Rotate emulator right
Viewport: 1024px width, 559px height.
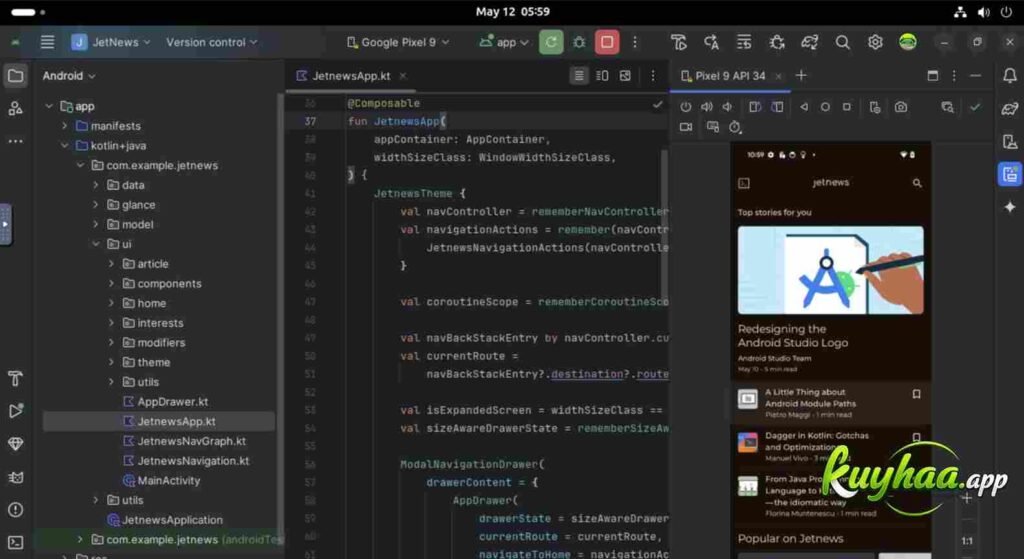click(777, 107)
